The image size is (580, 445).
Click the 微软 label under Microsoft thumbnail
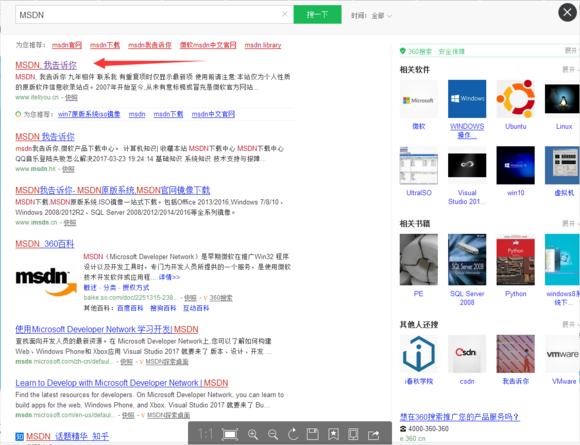click(x=419, y=127)
